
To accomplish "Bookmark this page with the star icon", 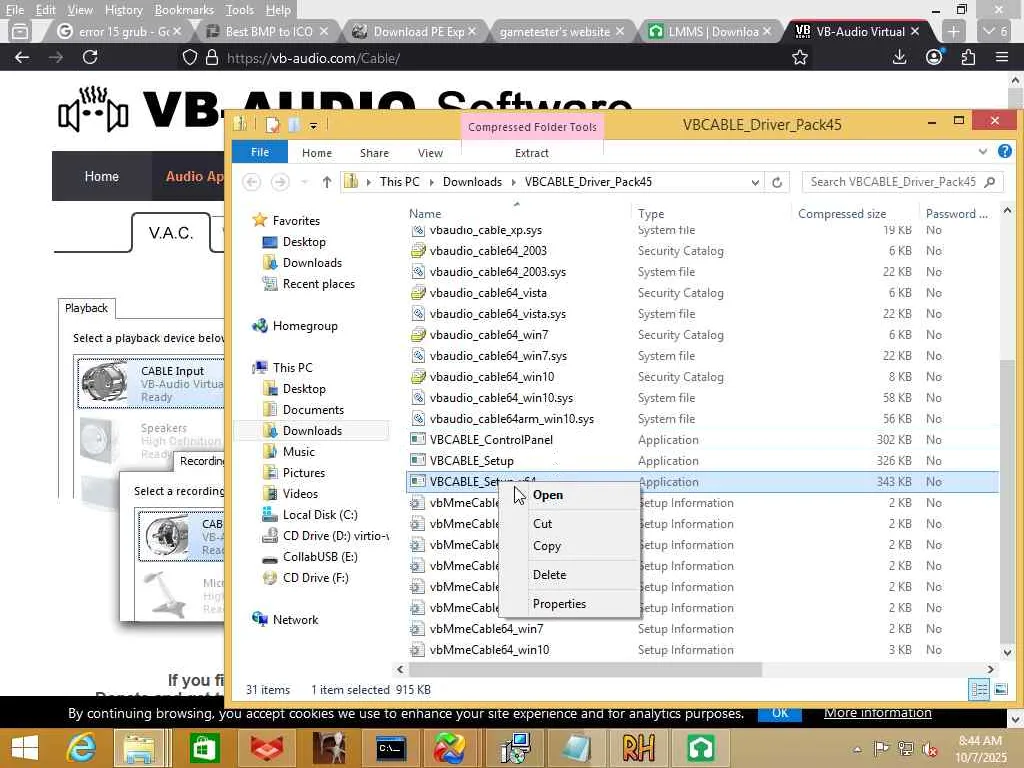I will pos(799,57).
